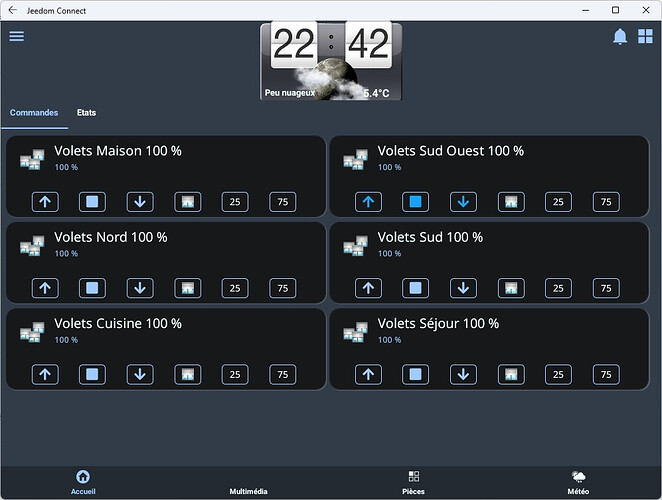662x500 pixels.
Task: Open the Accueil home tab
Action: click(x=83, y=482)
